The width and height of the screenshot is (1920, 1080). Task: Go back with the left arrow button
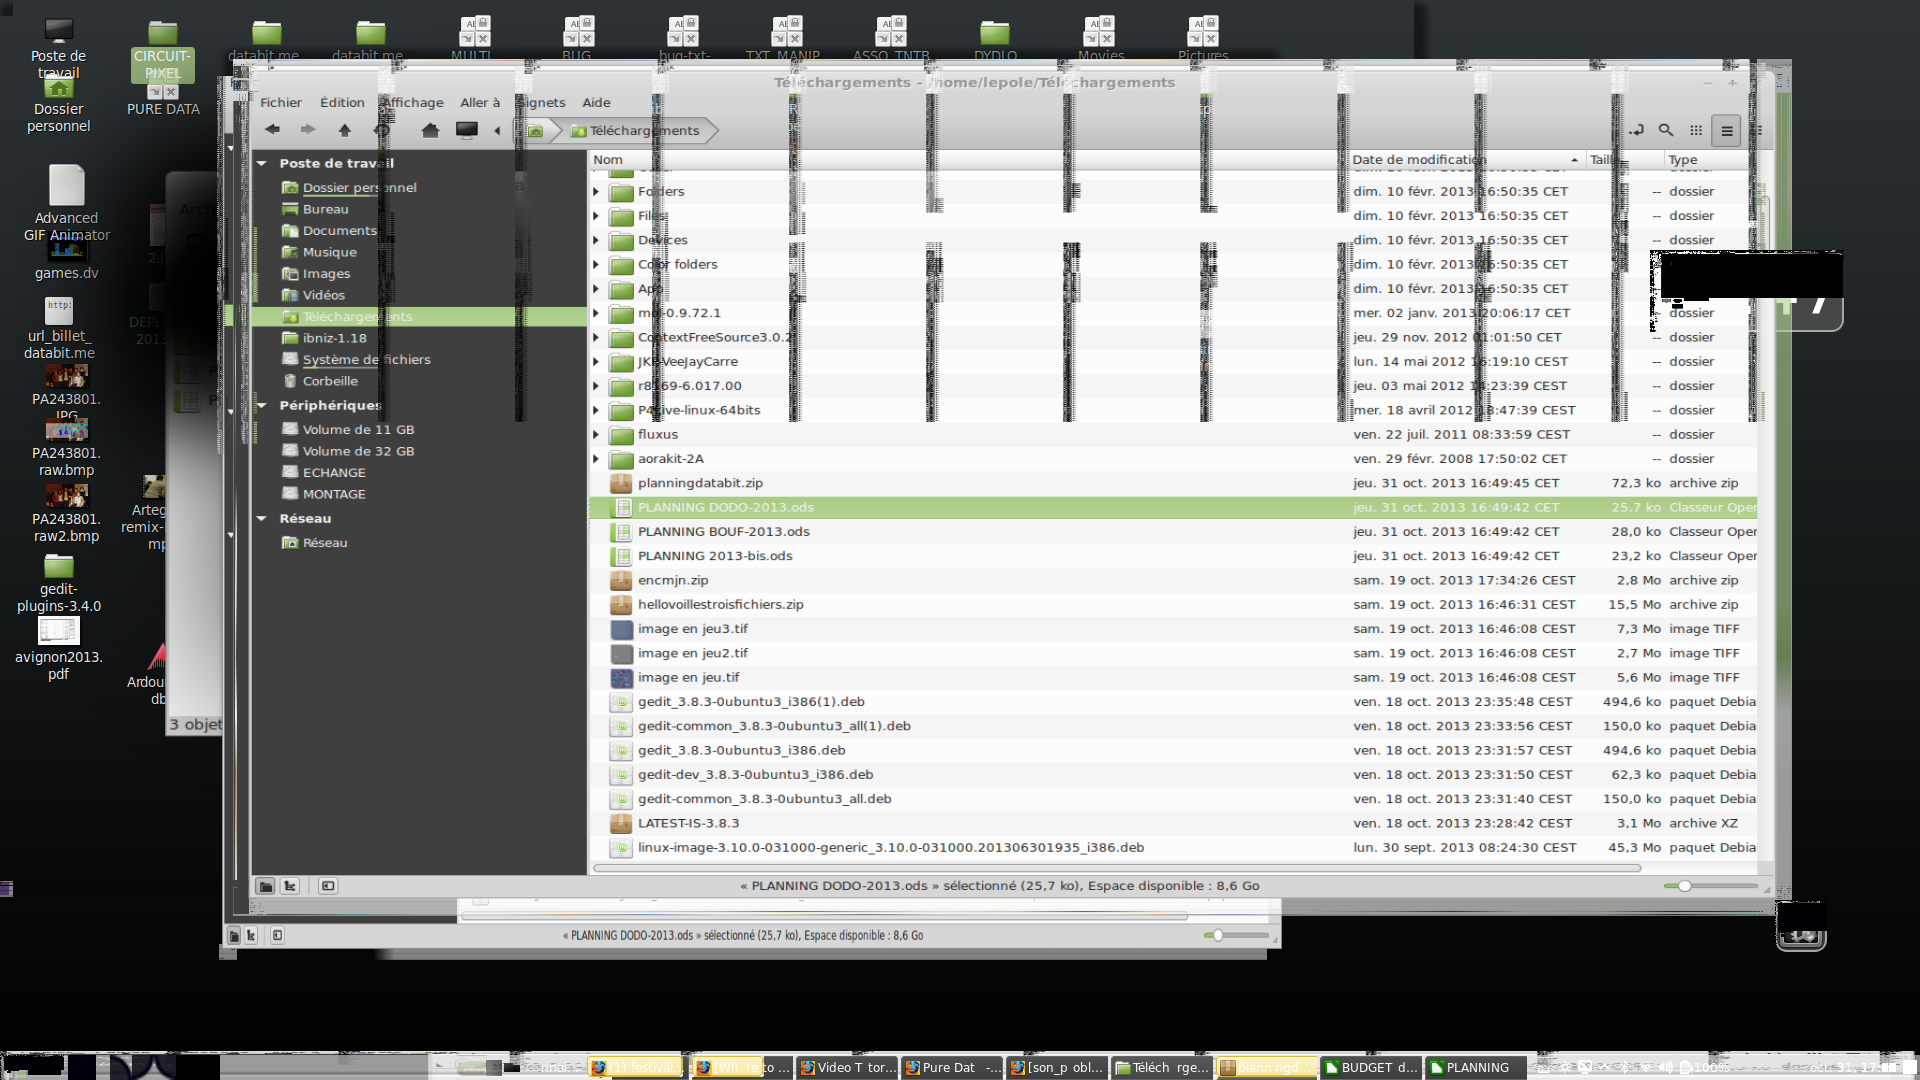coord(272,130)
